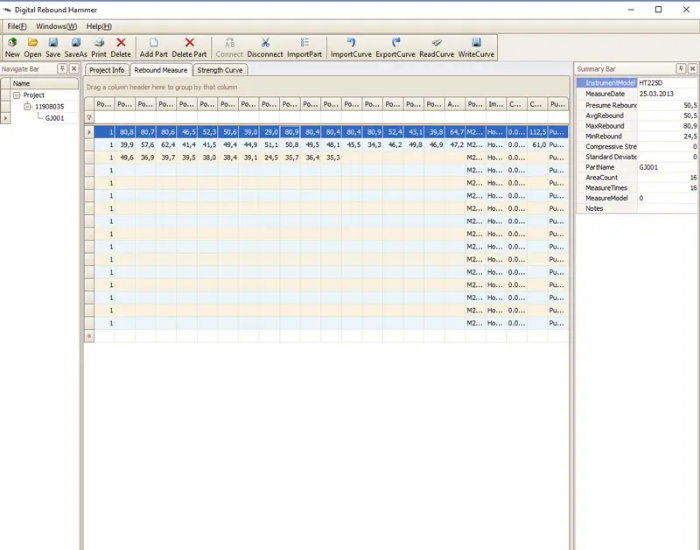Click the Add Part icon

tap(153, 43)
